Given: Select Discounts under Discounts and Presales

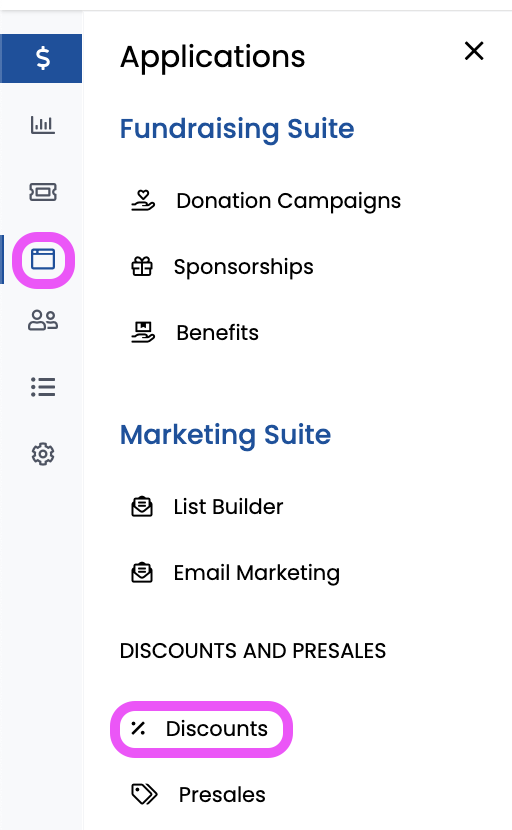Looking at the screenshot, I should [217, 729].
